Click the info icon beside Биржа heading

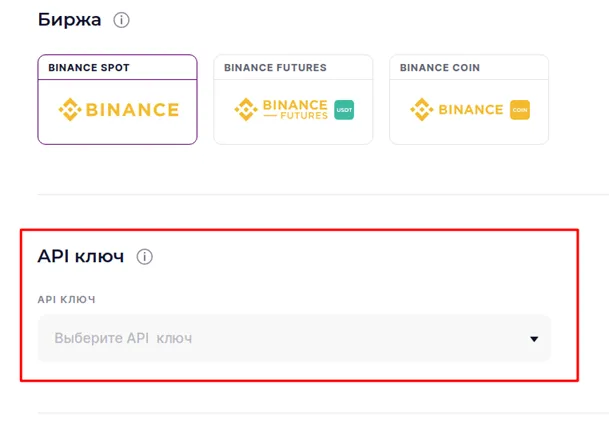tap(122, 20)
